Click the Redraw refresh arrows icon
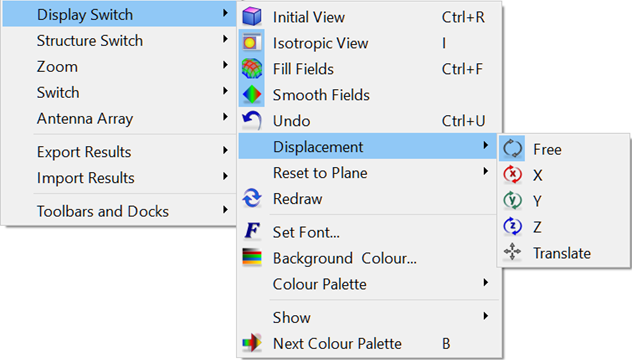632x360 pixels. (252, 198)
